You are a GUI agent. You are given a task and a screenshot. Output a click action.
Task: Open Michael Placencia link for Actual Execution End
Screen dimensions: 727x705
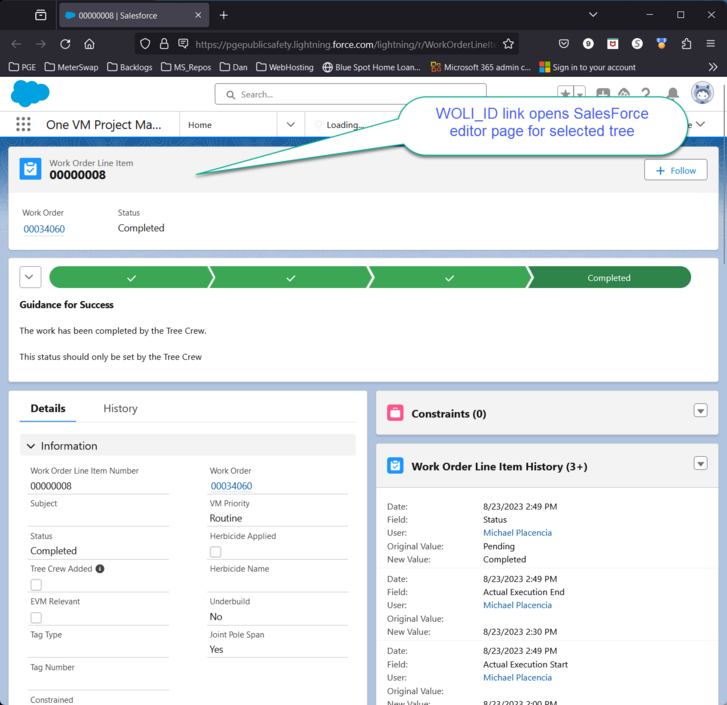point(517,605)
